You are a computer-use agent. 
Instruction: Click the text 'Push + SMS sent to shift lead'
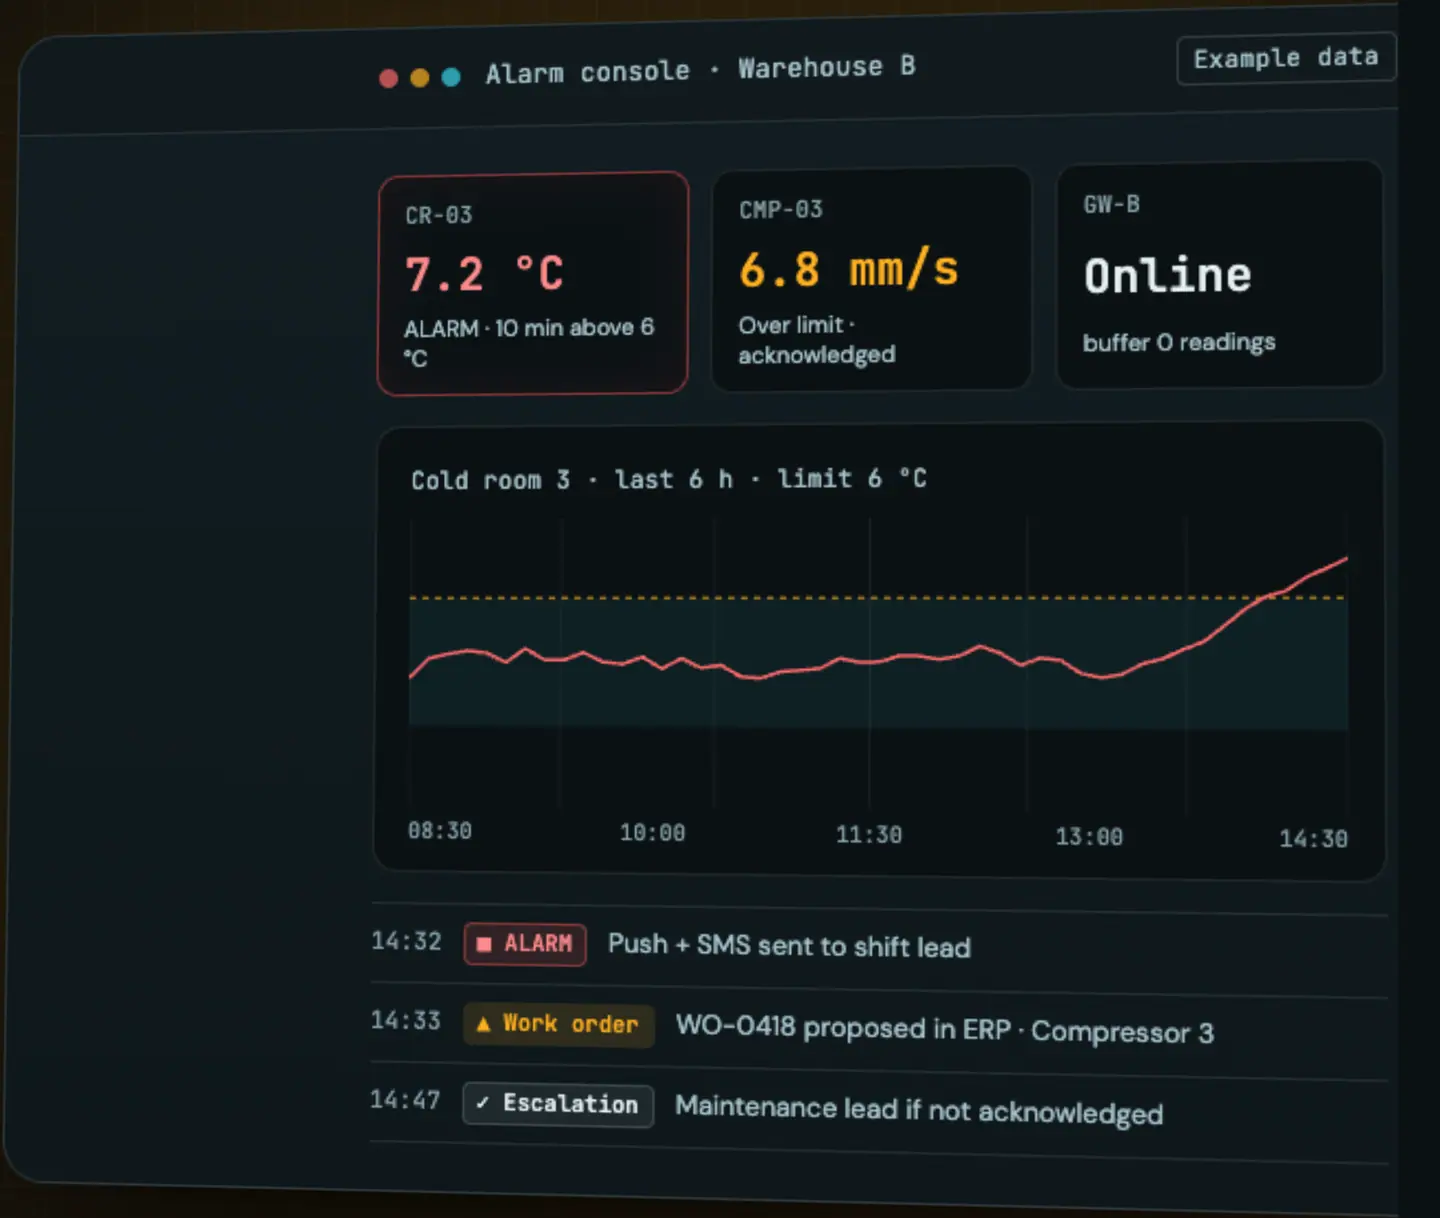coord(789,946)
